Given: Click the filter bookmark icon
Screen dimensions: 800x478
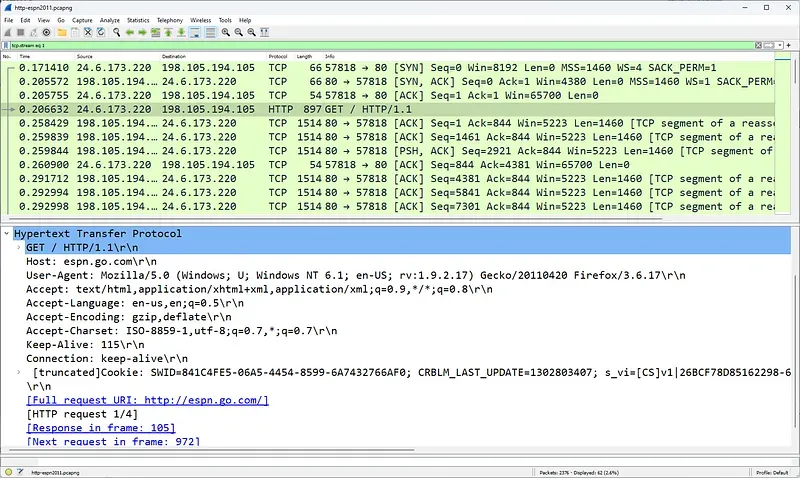Looking at the screenshot, I should [x=6, y=45].
